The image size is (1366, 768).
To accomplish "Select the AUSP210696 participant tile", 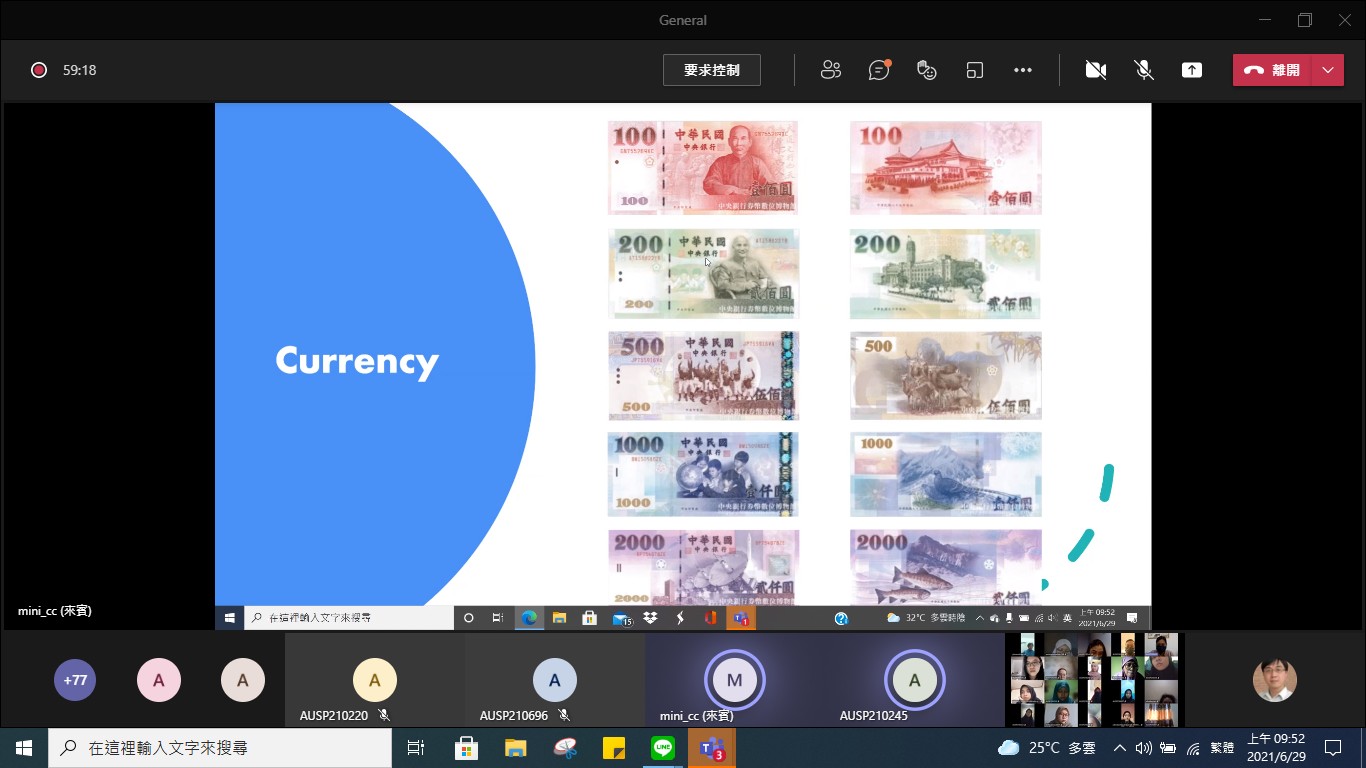I will point(555,680).
